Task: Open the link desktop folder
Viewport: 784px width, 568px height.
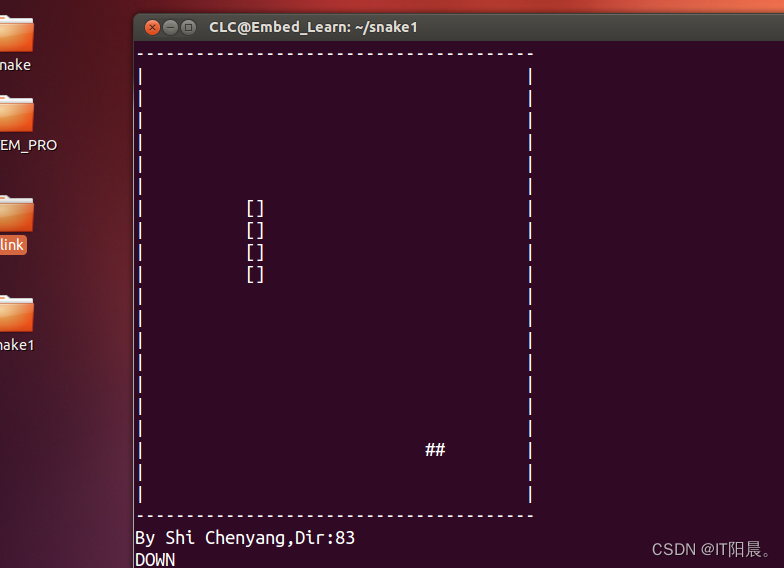Action: [x=16, y=214]
